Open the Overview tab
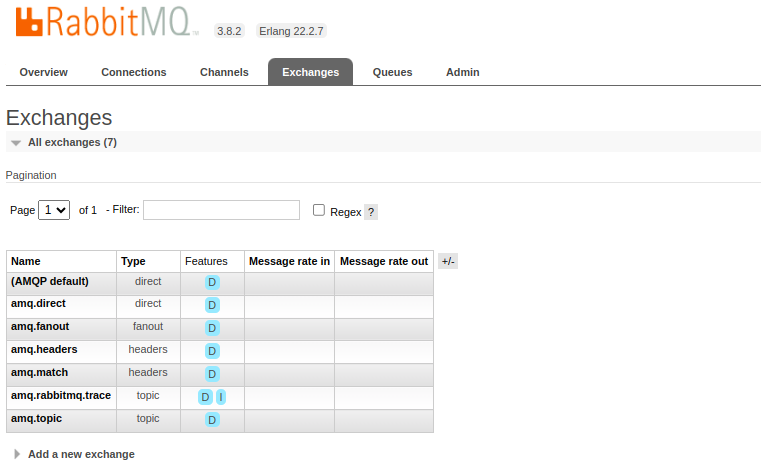This screenshot has height=474, width=761. coord(44,72)
